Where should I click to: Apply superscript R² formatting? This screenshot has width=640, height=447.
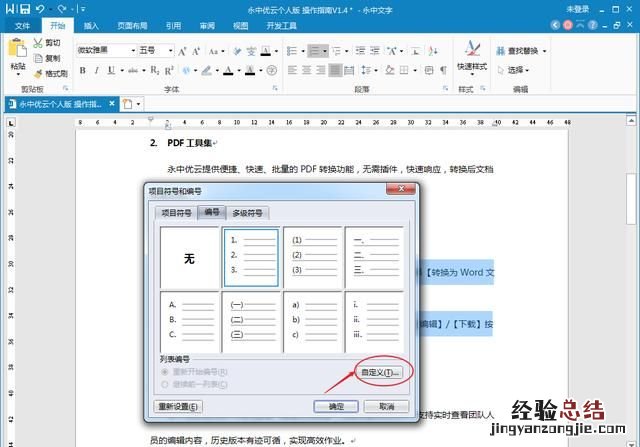point(169,71)
